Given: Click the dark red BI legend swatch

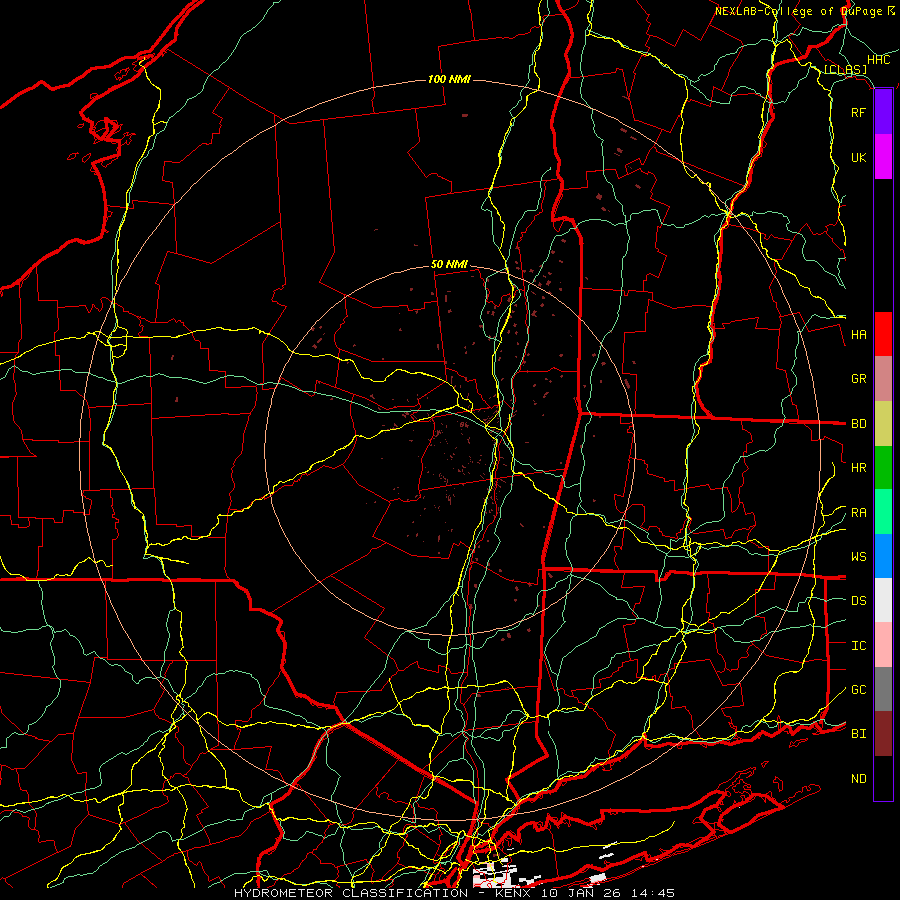Looking at the screenshot, I should pos(883,734).
